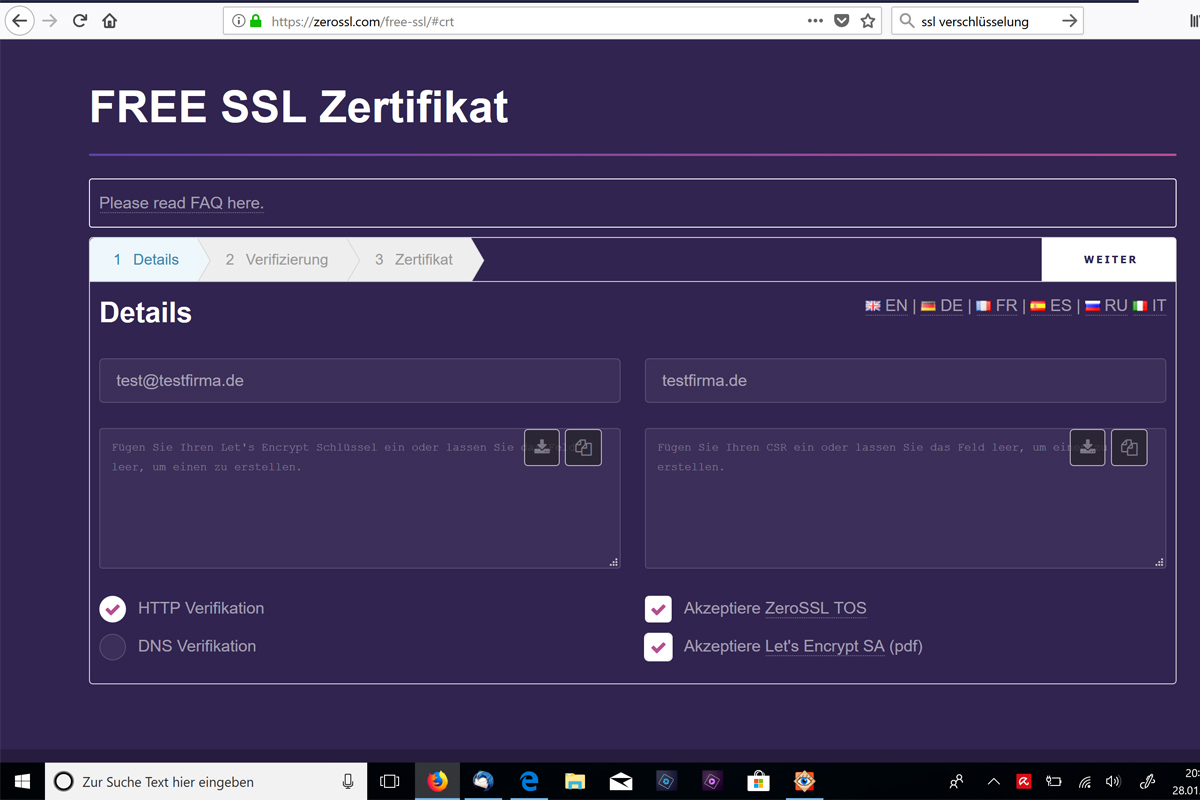Click download icon in CSR box
This screenshot has width=1200, height=800.
[x=1088, y=447]
